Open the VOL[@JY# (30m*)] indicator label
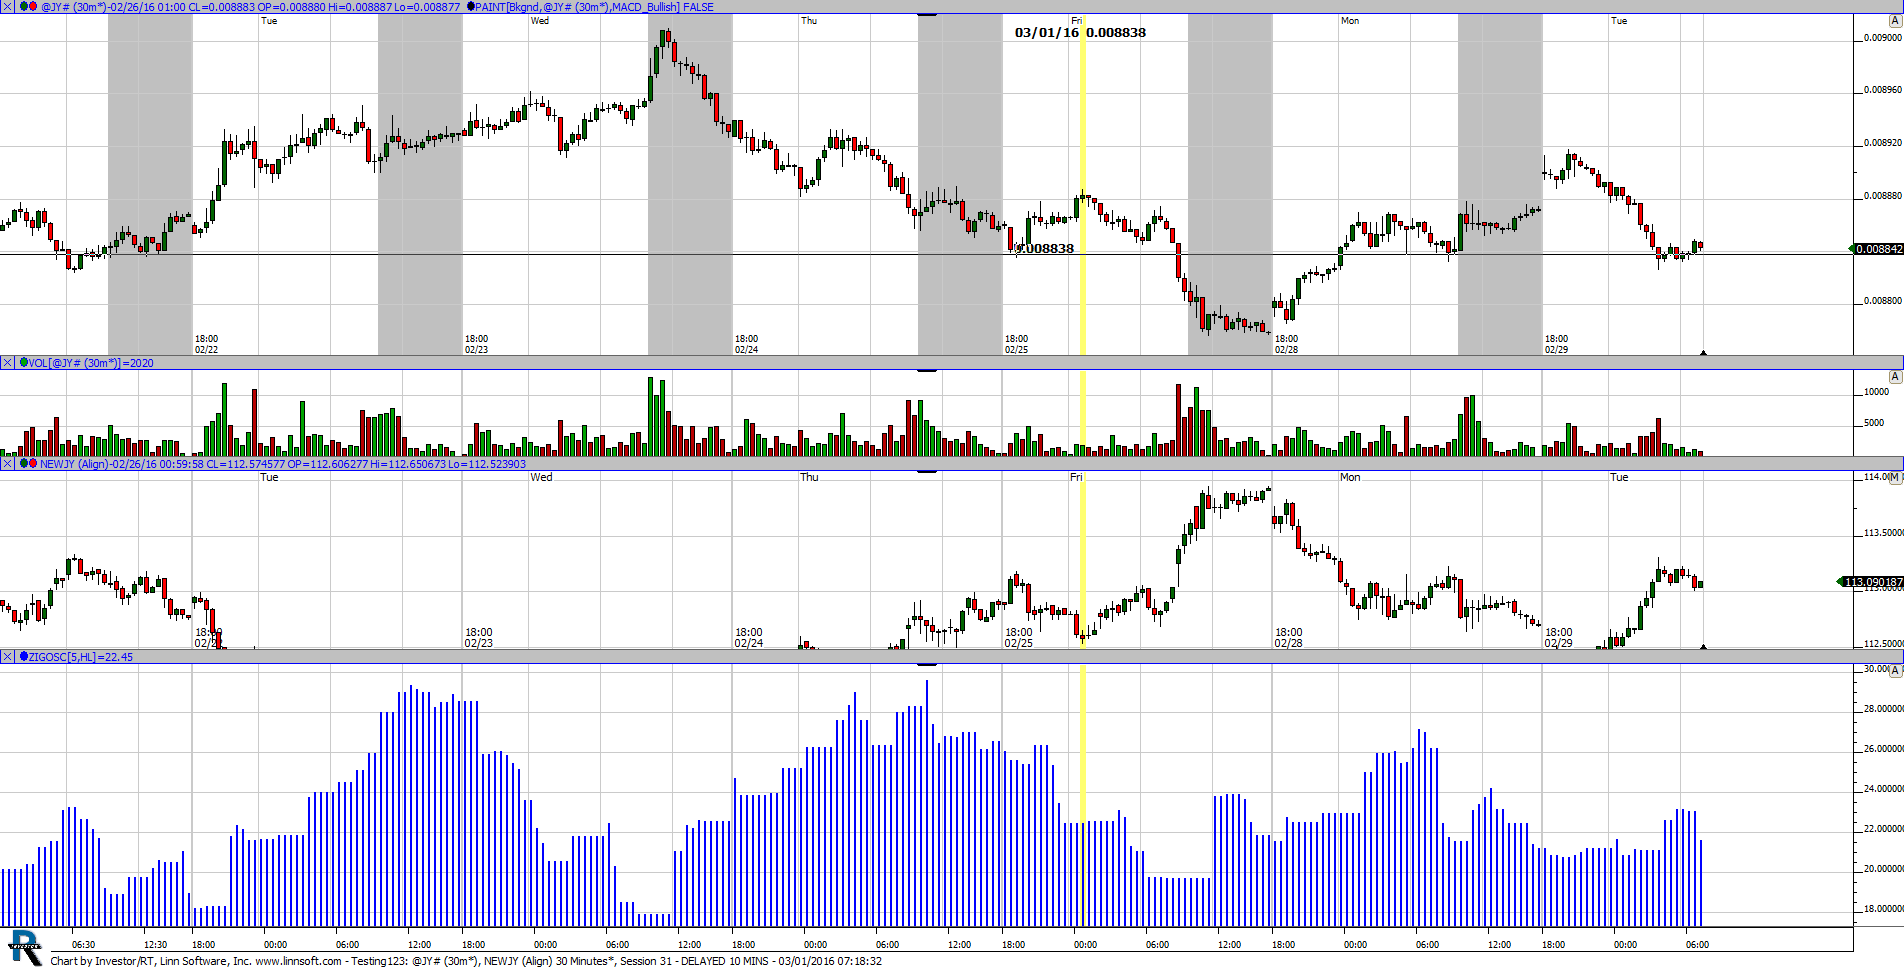 (91, 363)
